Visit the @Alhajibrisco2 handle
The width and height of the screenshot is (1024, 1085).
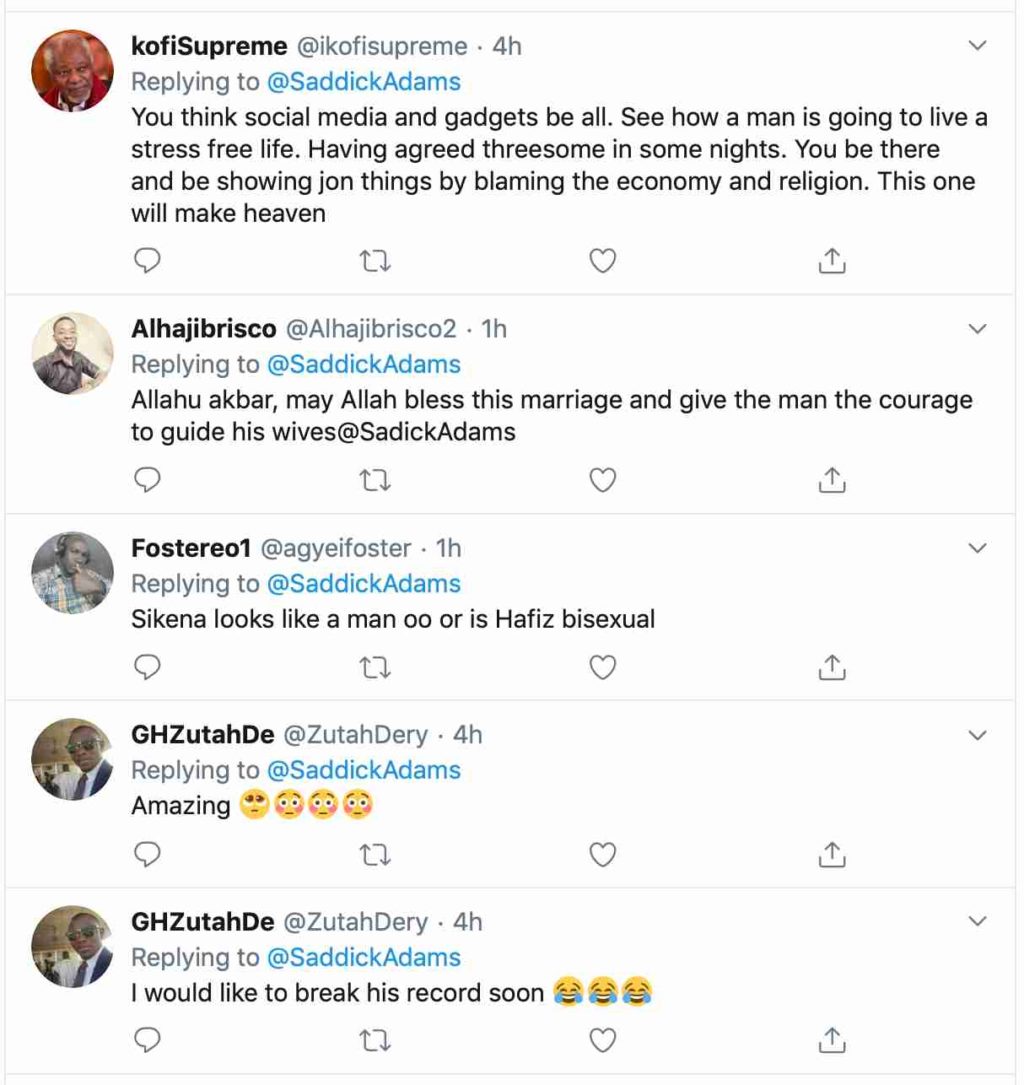point(372,328)
